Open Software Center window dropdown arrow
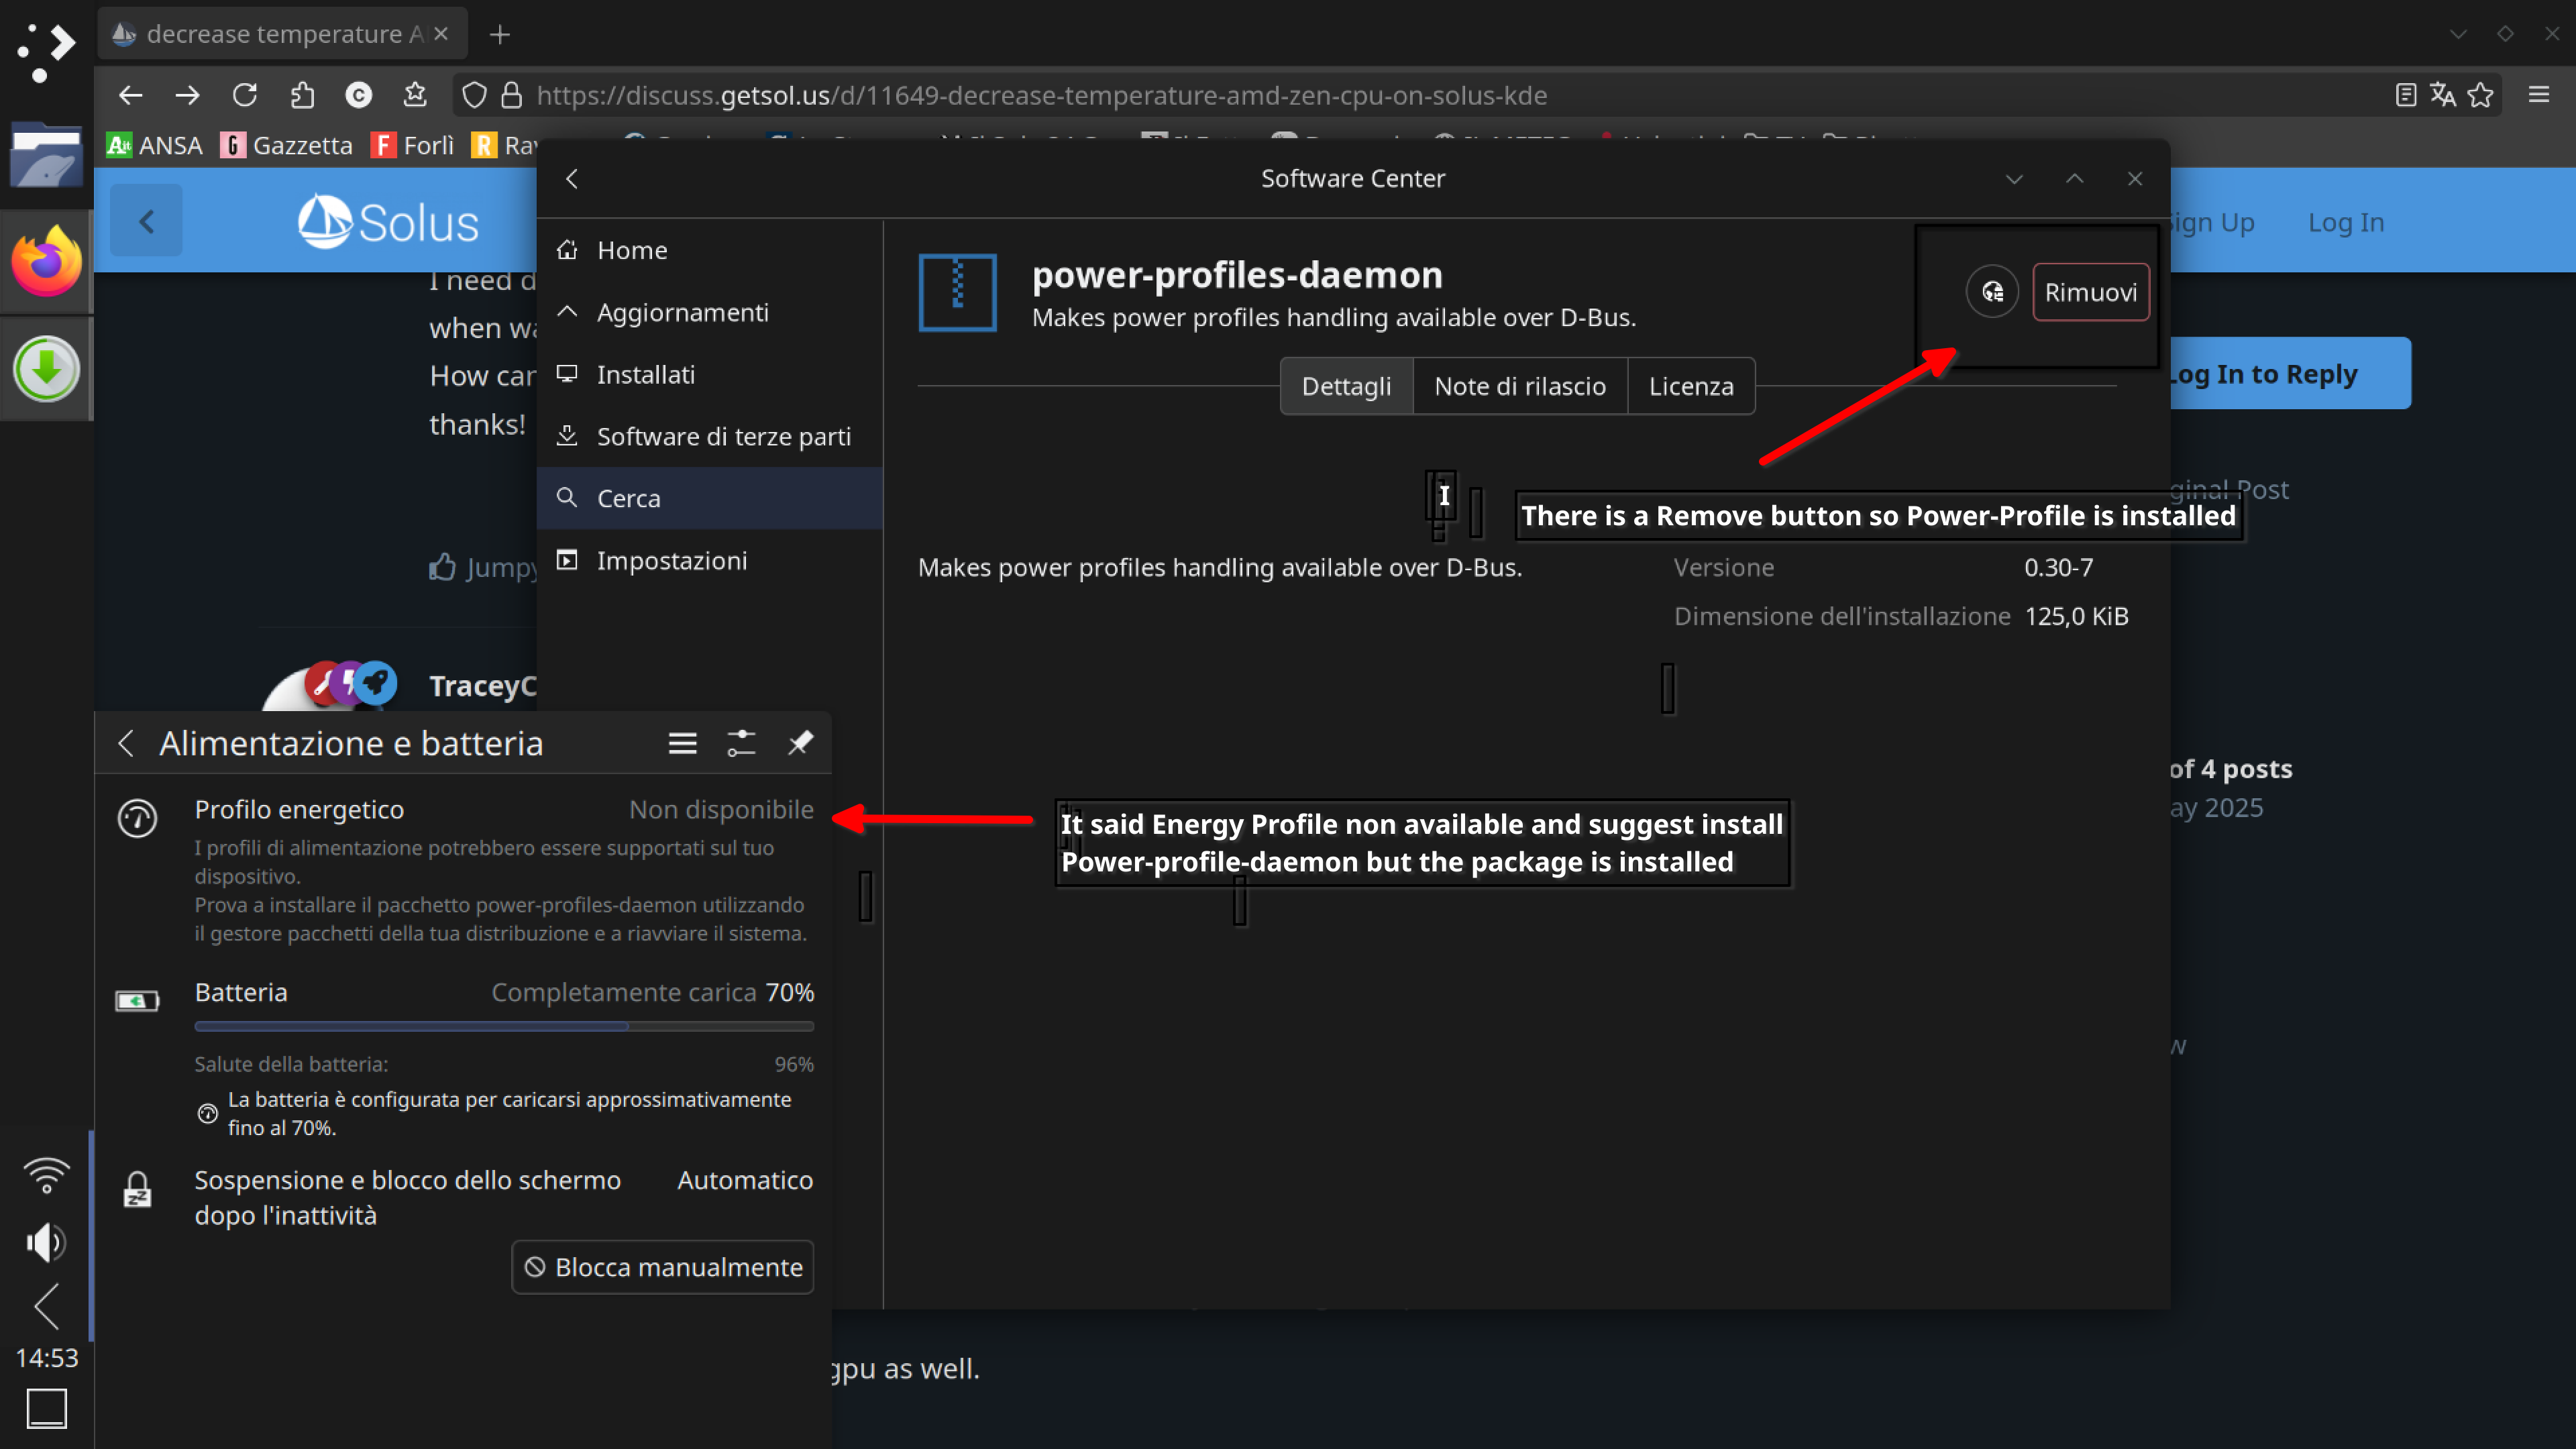This screenshot has width=2576, height=1449. click(2014, 179)
